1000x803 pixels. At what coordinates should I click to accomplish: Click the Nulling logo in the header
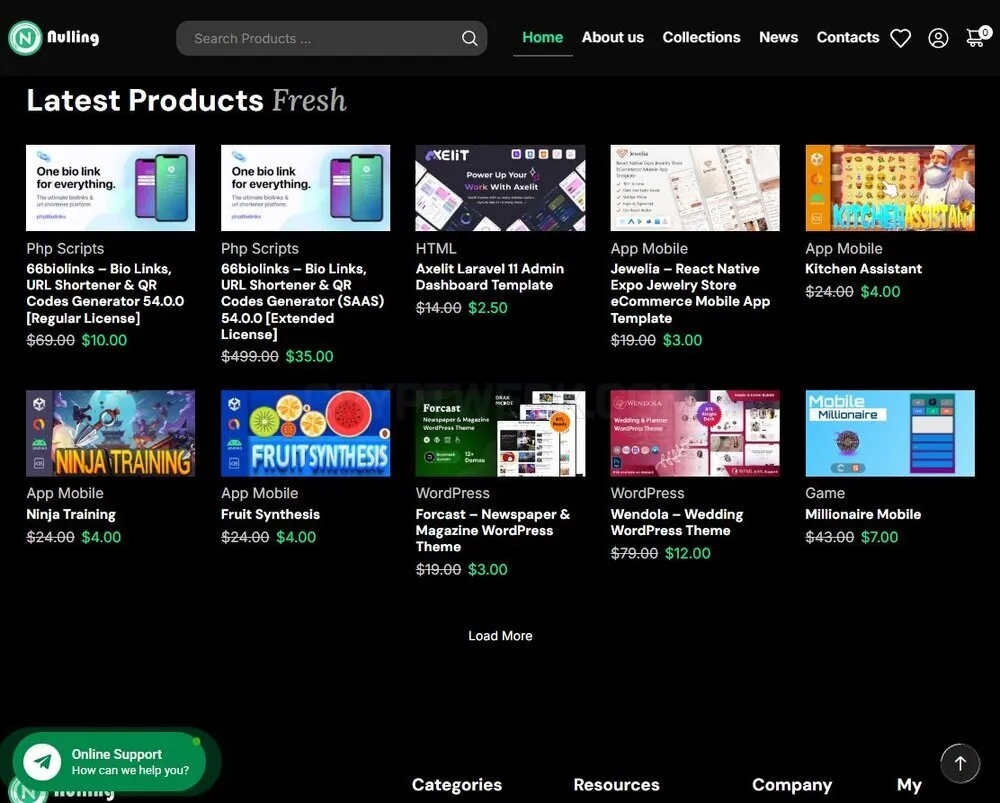pyautogui.click(x=54, y=38)
